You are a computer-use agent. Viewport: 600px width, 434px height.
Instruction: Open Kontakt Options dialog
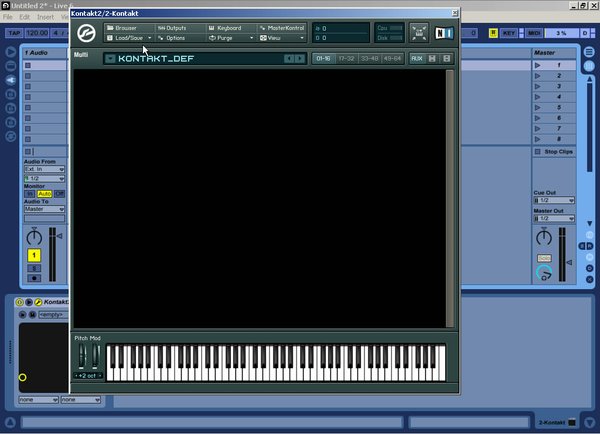[x=180, y=38]
